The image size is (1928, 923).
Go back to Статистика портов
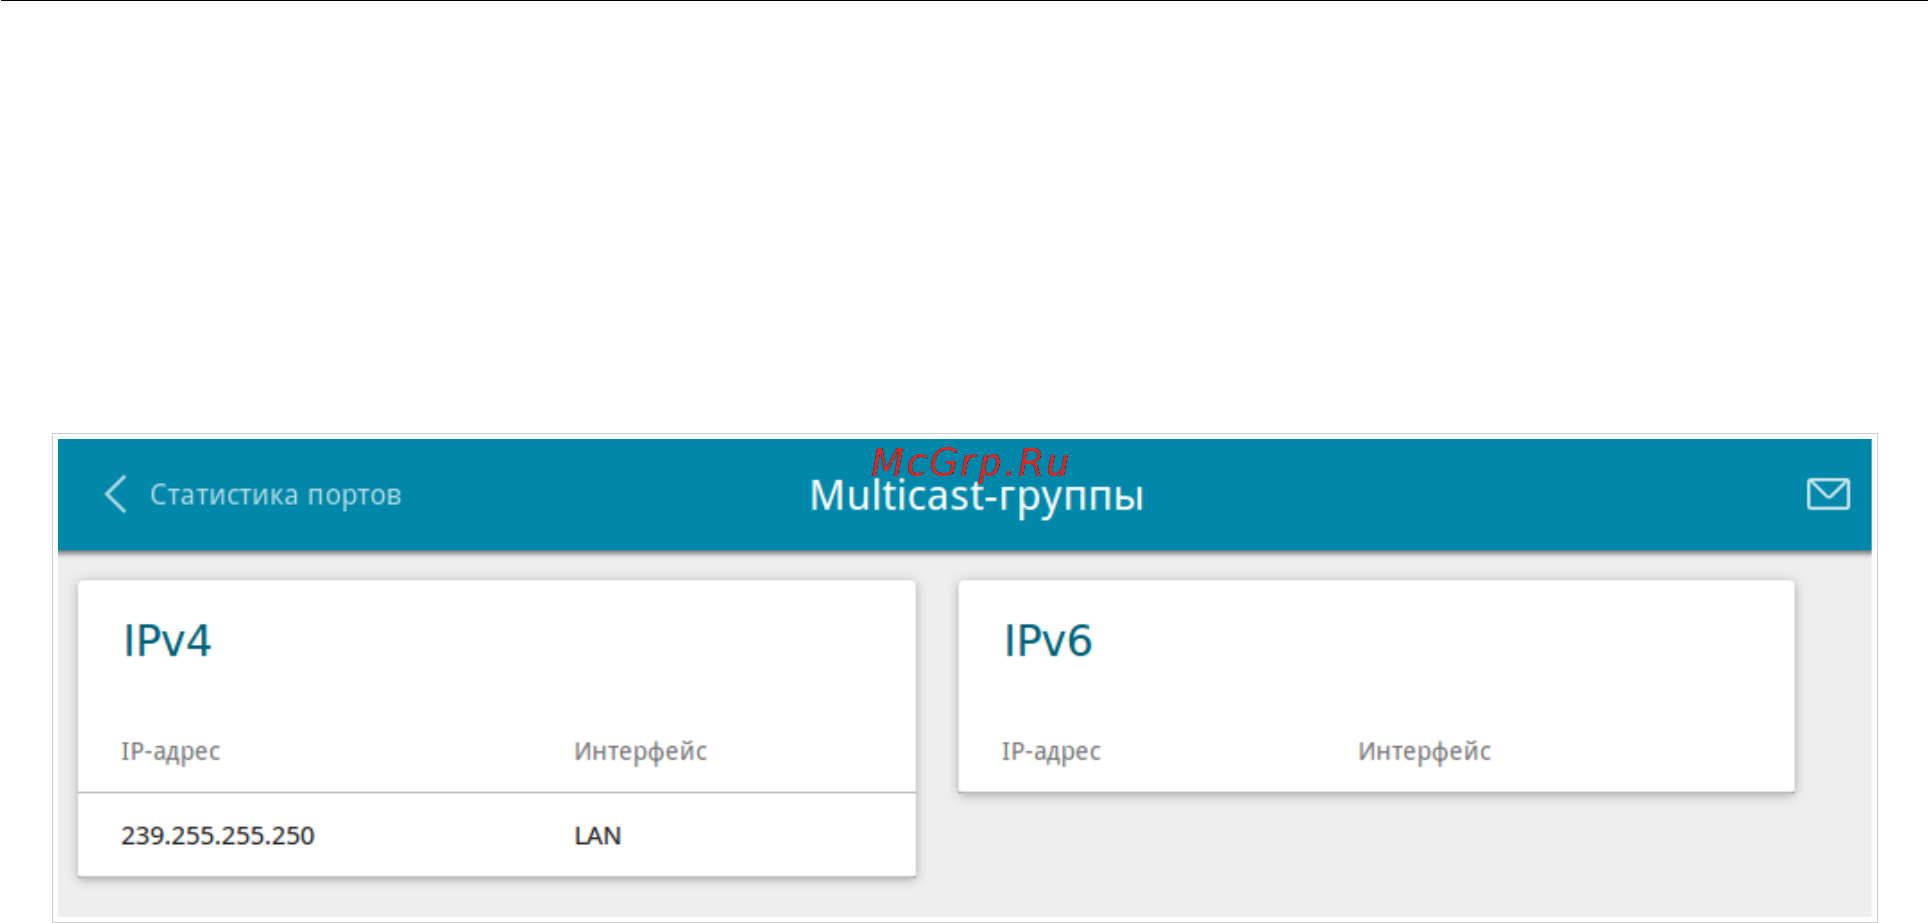[275, 495]
